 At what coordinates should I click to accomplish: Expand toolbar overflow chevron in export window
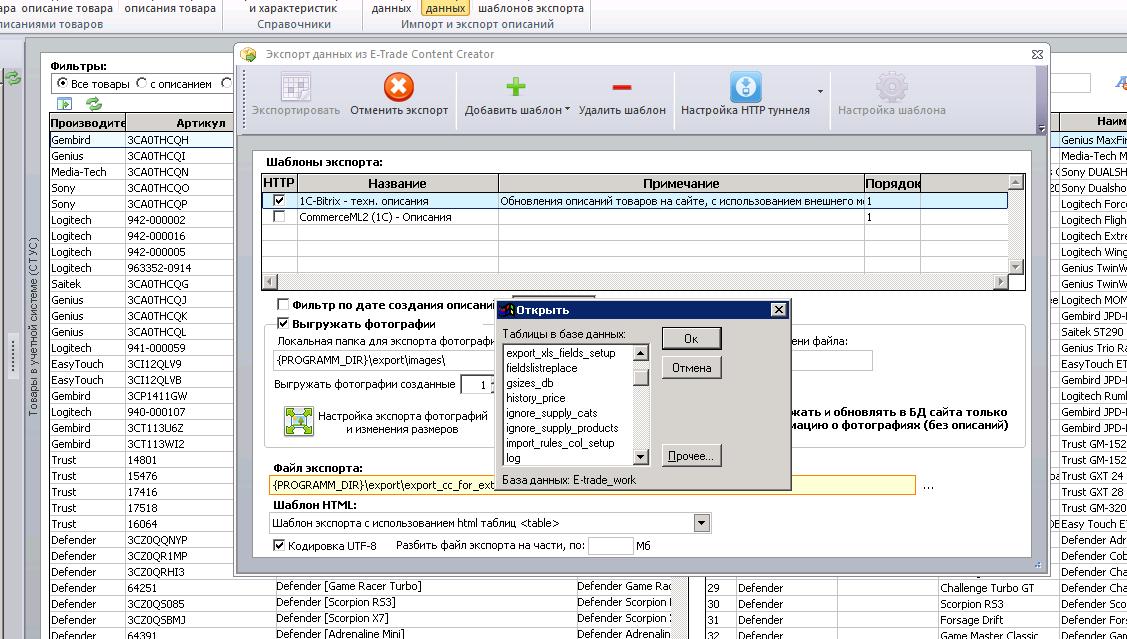click(x=1041, y=129)
